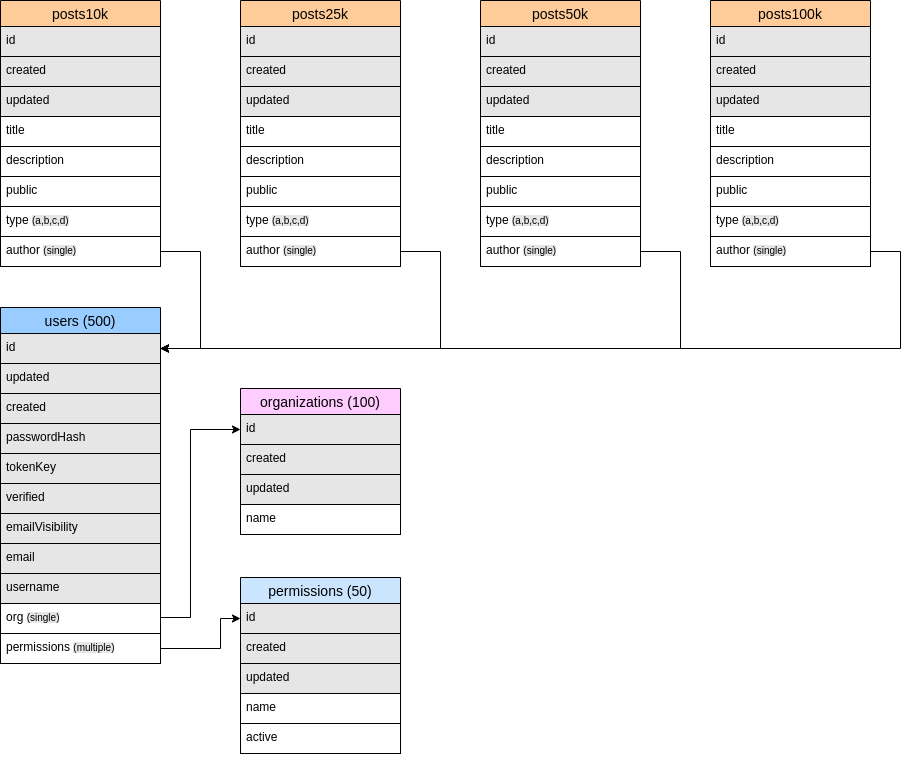Click the permissions (50) table header

(321, 591)
